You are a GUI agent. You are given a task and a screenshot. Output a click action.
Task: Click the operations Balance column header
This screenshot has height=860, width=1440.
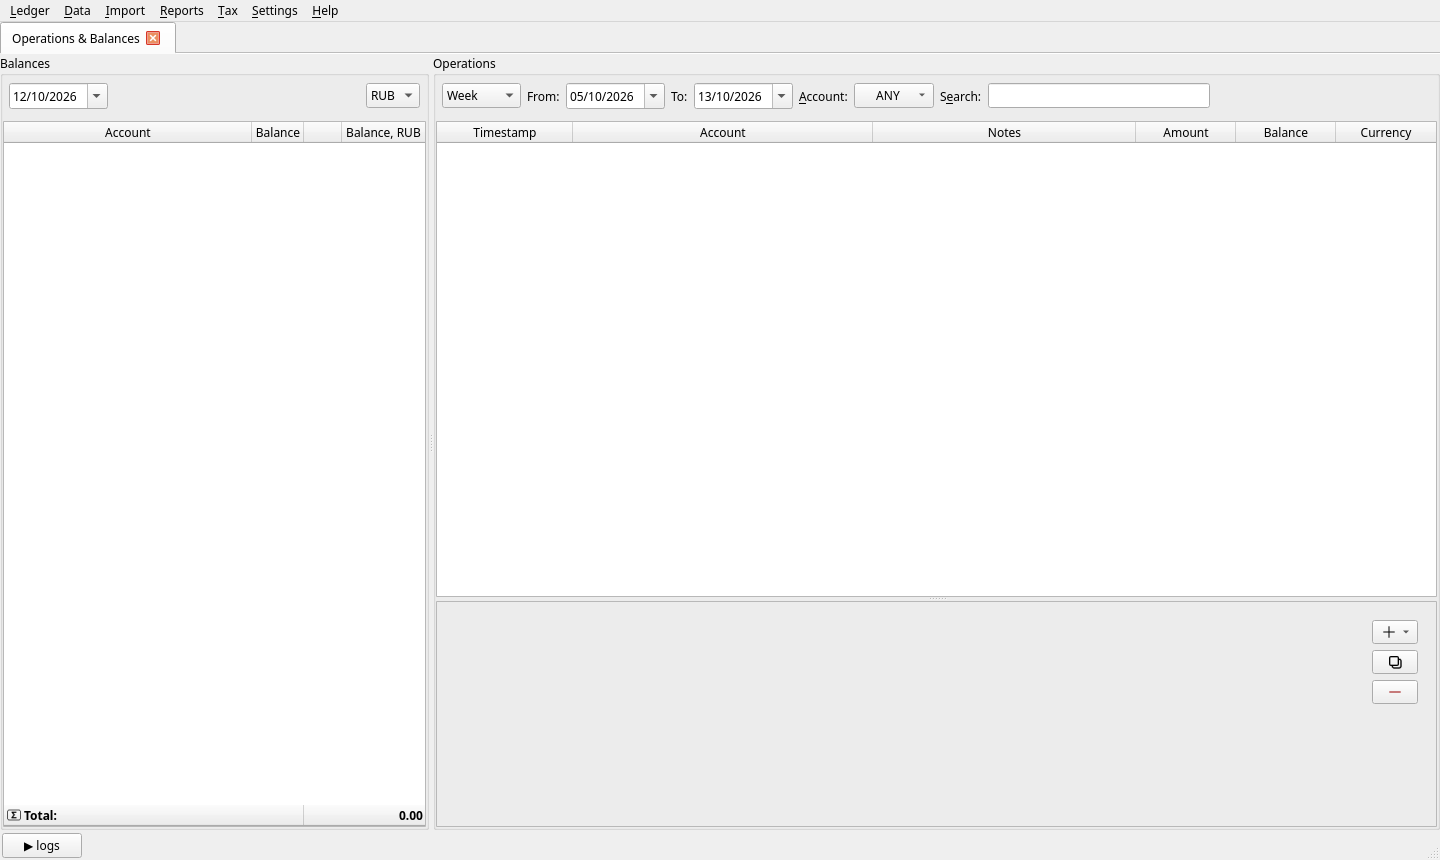[1286, 132]
